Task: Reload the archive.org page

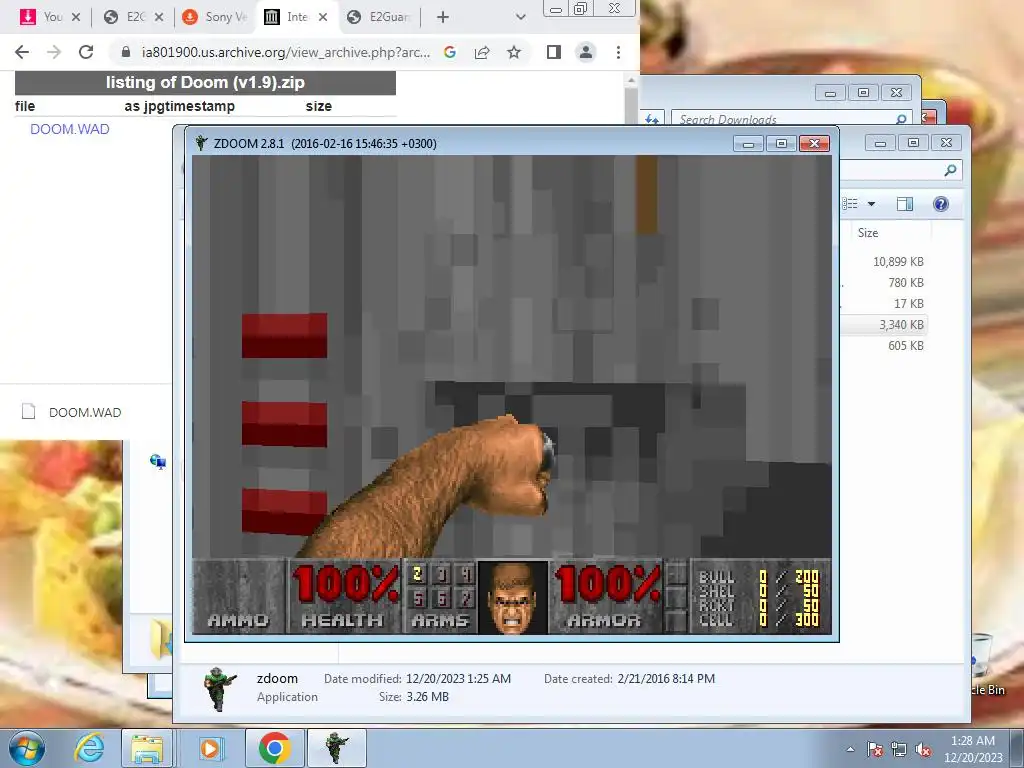Action: click(86, 52)
